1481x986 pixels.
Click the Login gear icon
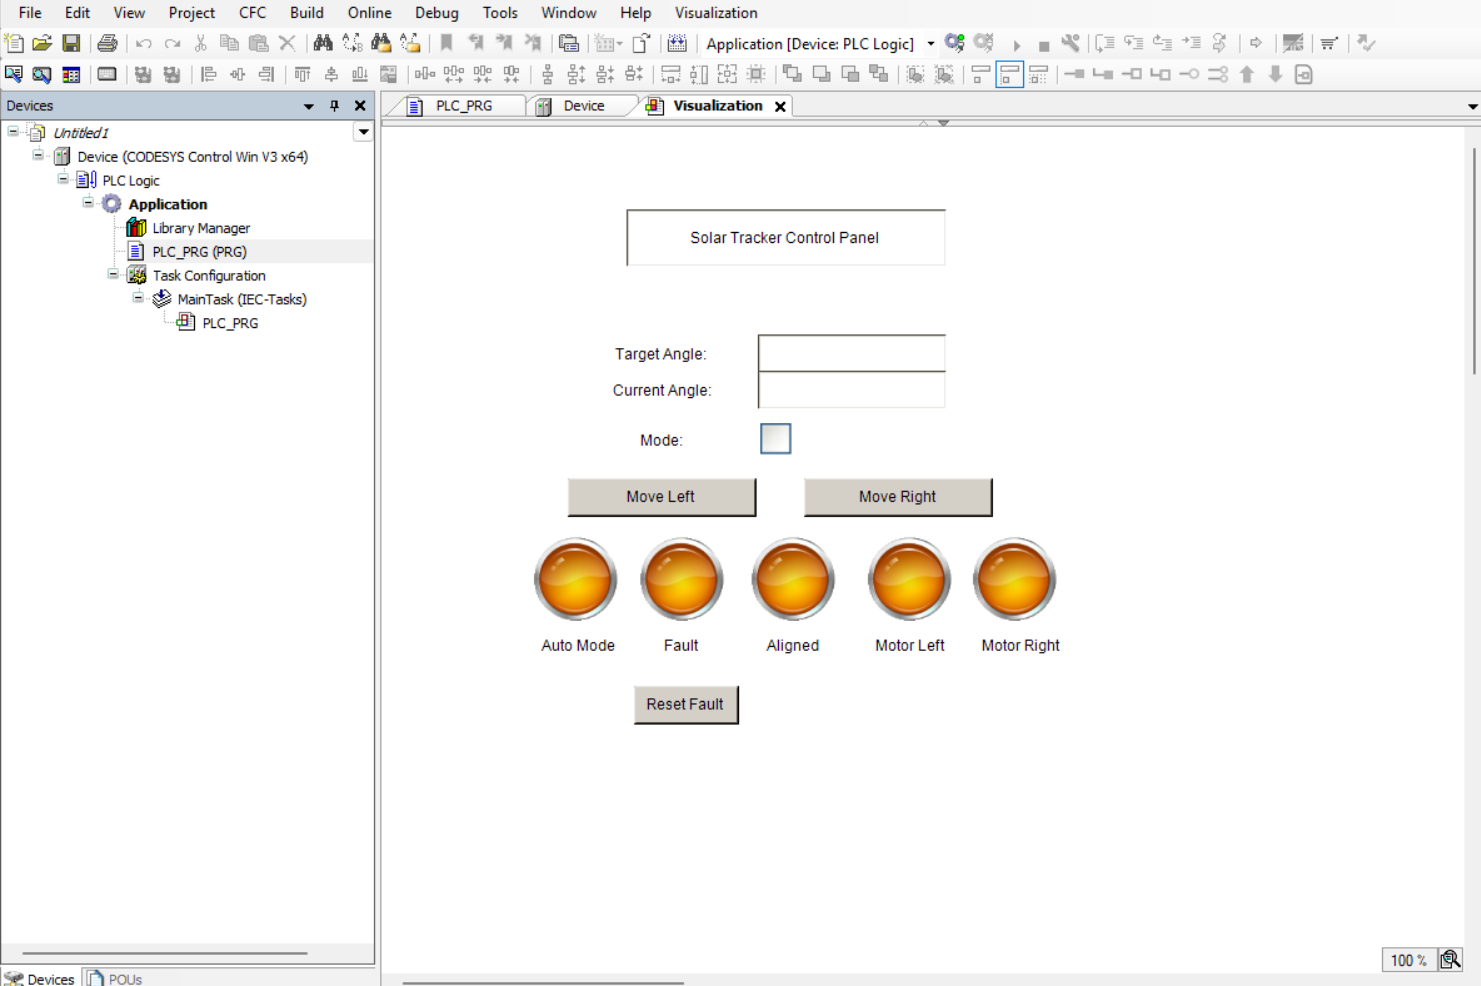[955, 43]
